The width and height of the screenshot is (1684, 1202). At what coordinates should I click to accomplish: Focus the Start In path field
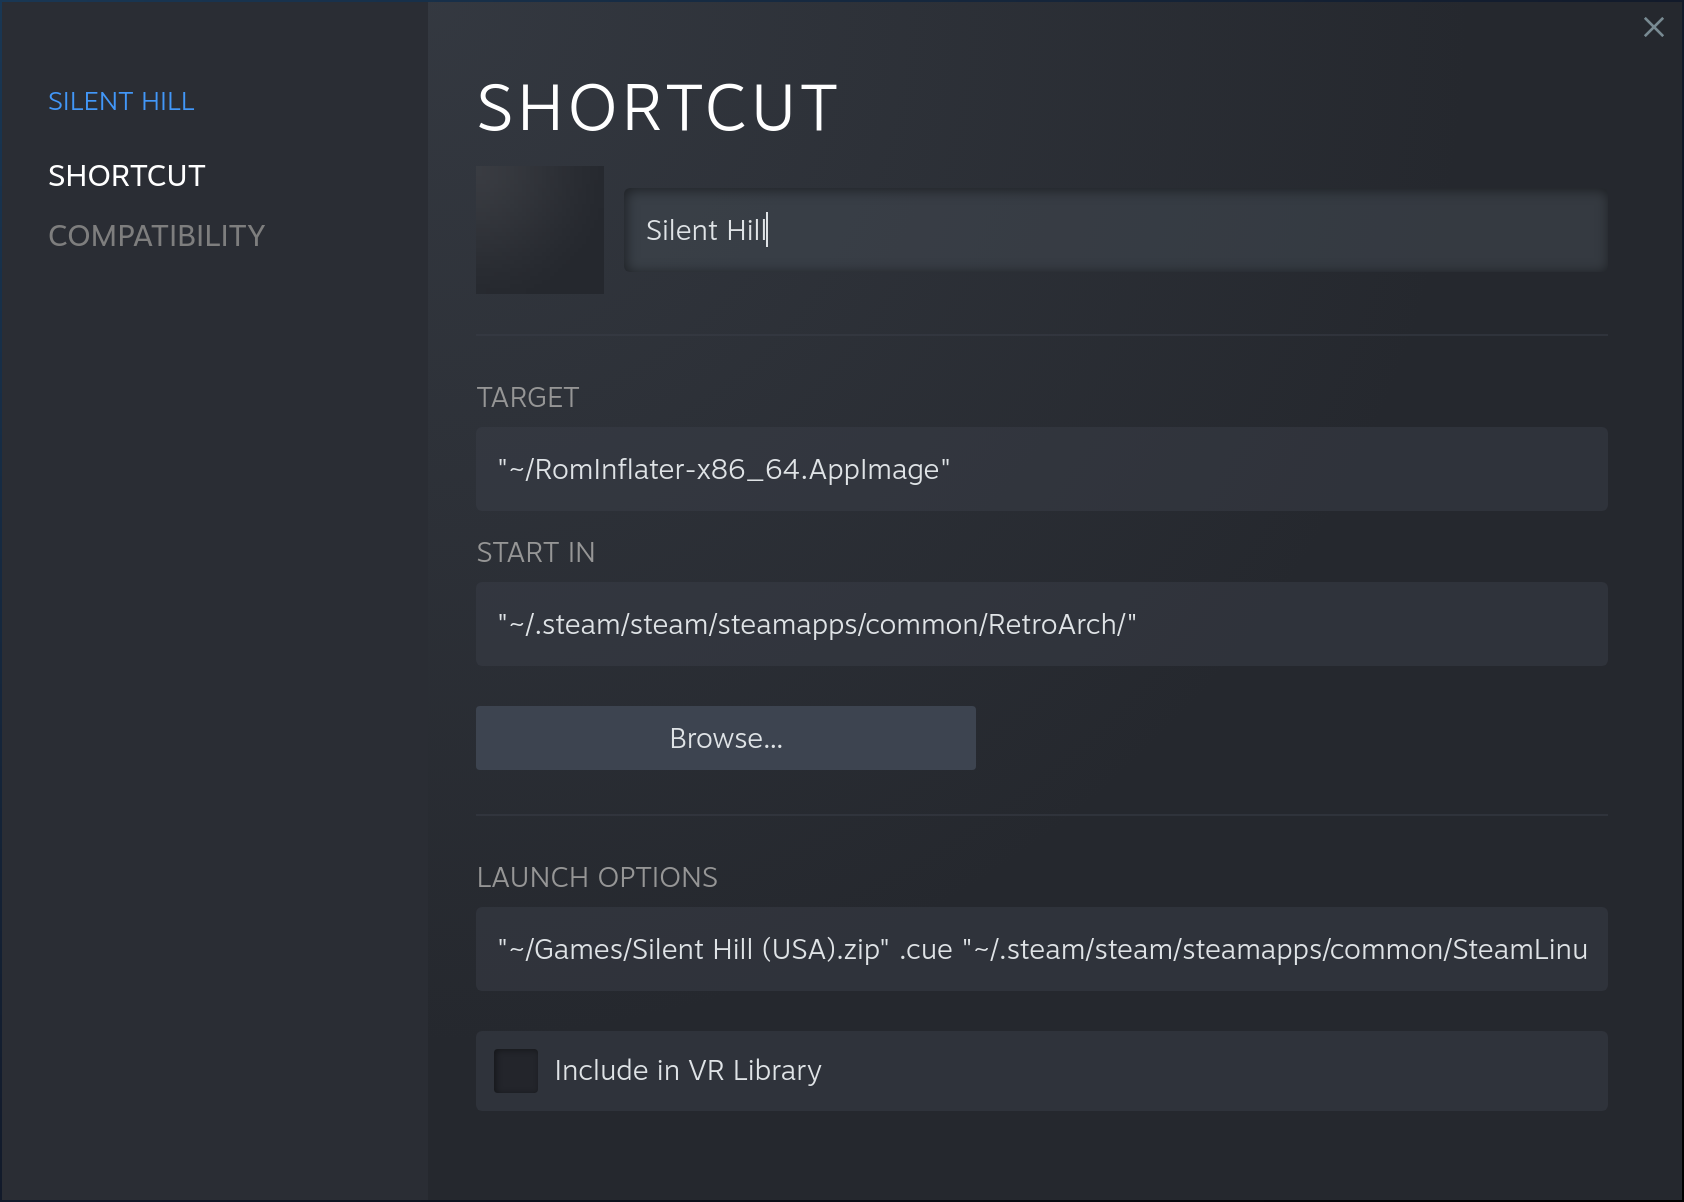(1042, 624)
